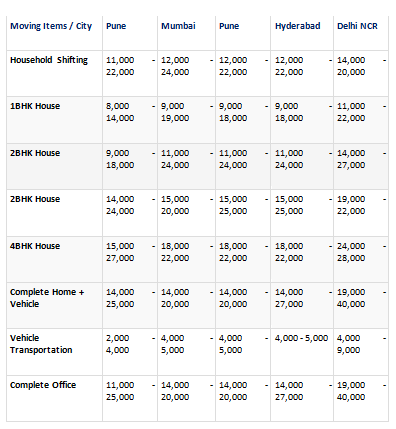Click Complete Home + Vehicle price '14,000 - 25,000'
The width and height of the screenshot is (396, 429).
tap(130, 298)
